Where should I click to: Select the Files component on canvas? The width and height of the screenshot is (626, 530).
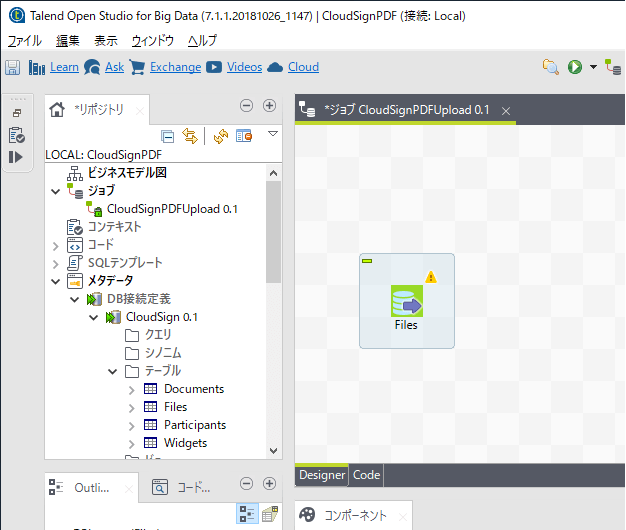[407, 301]
